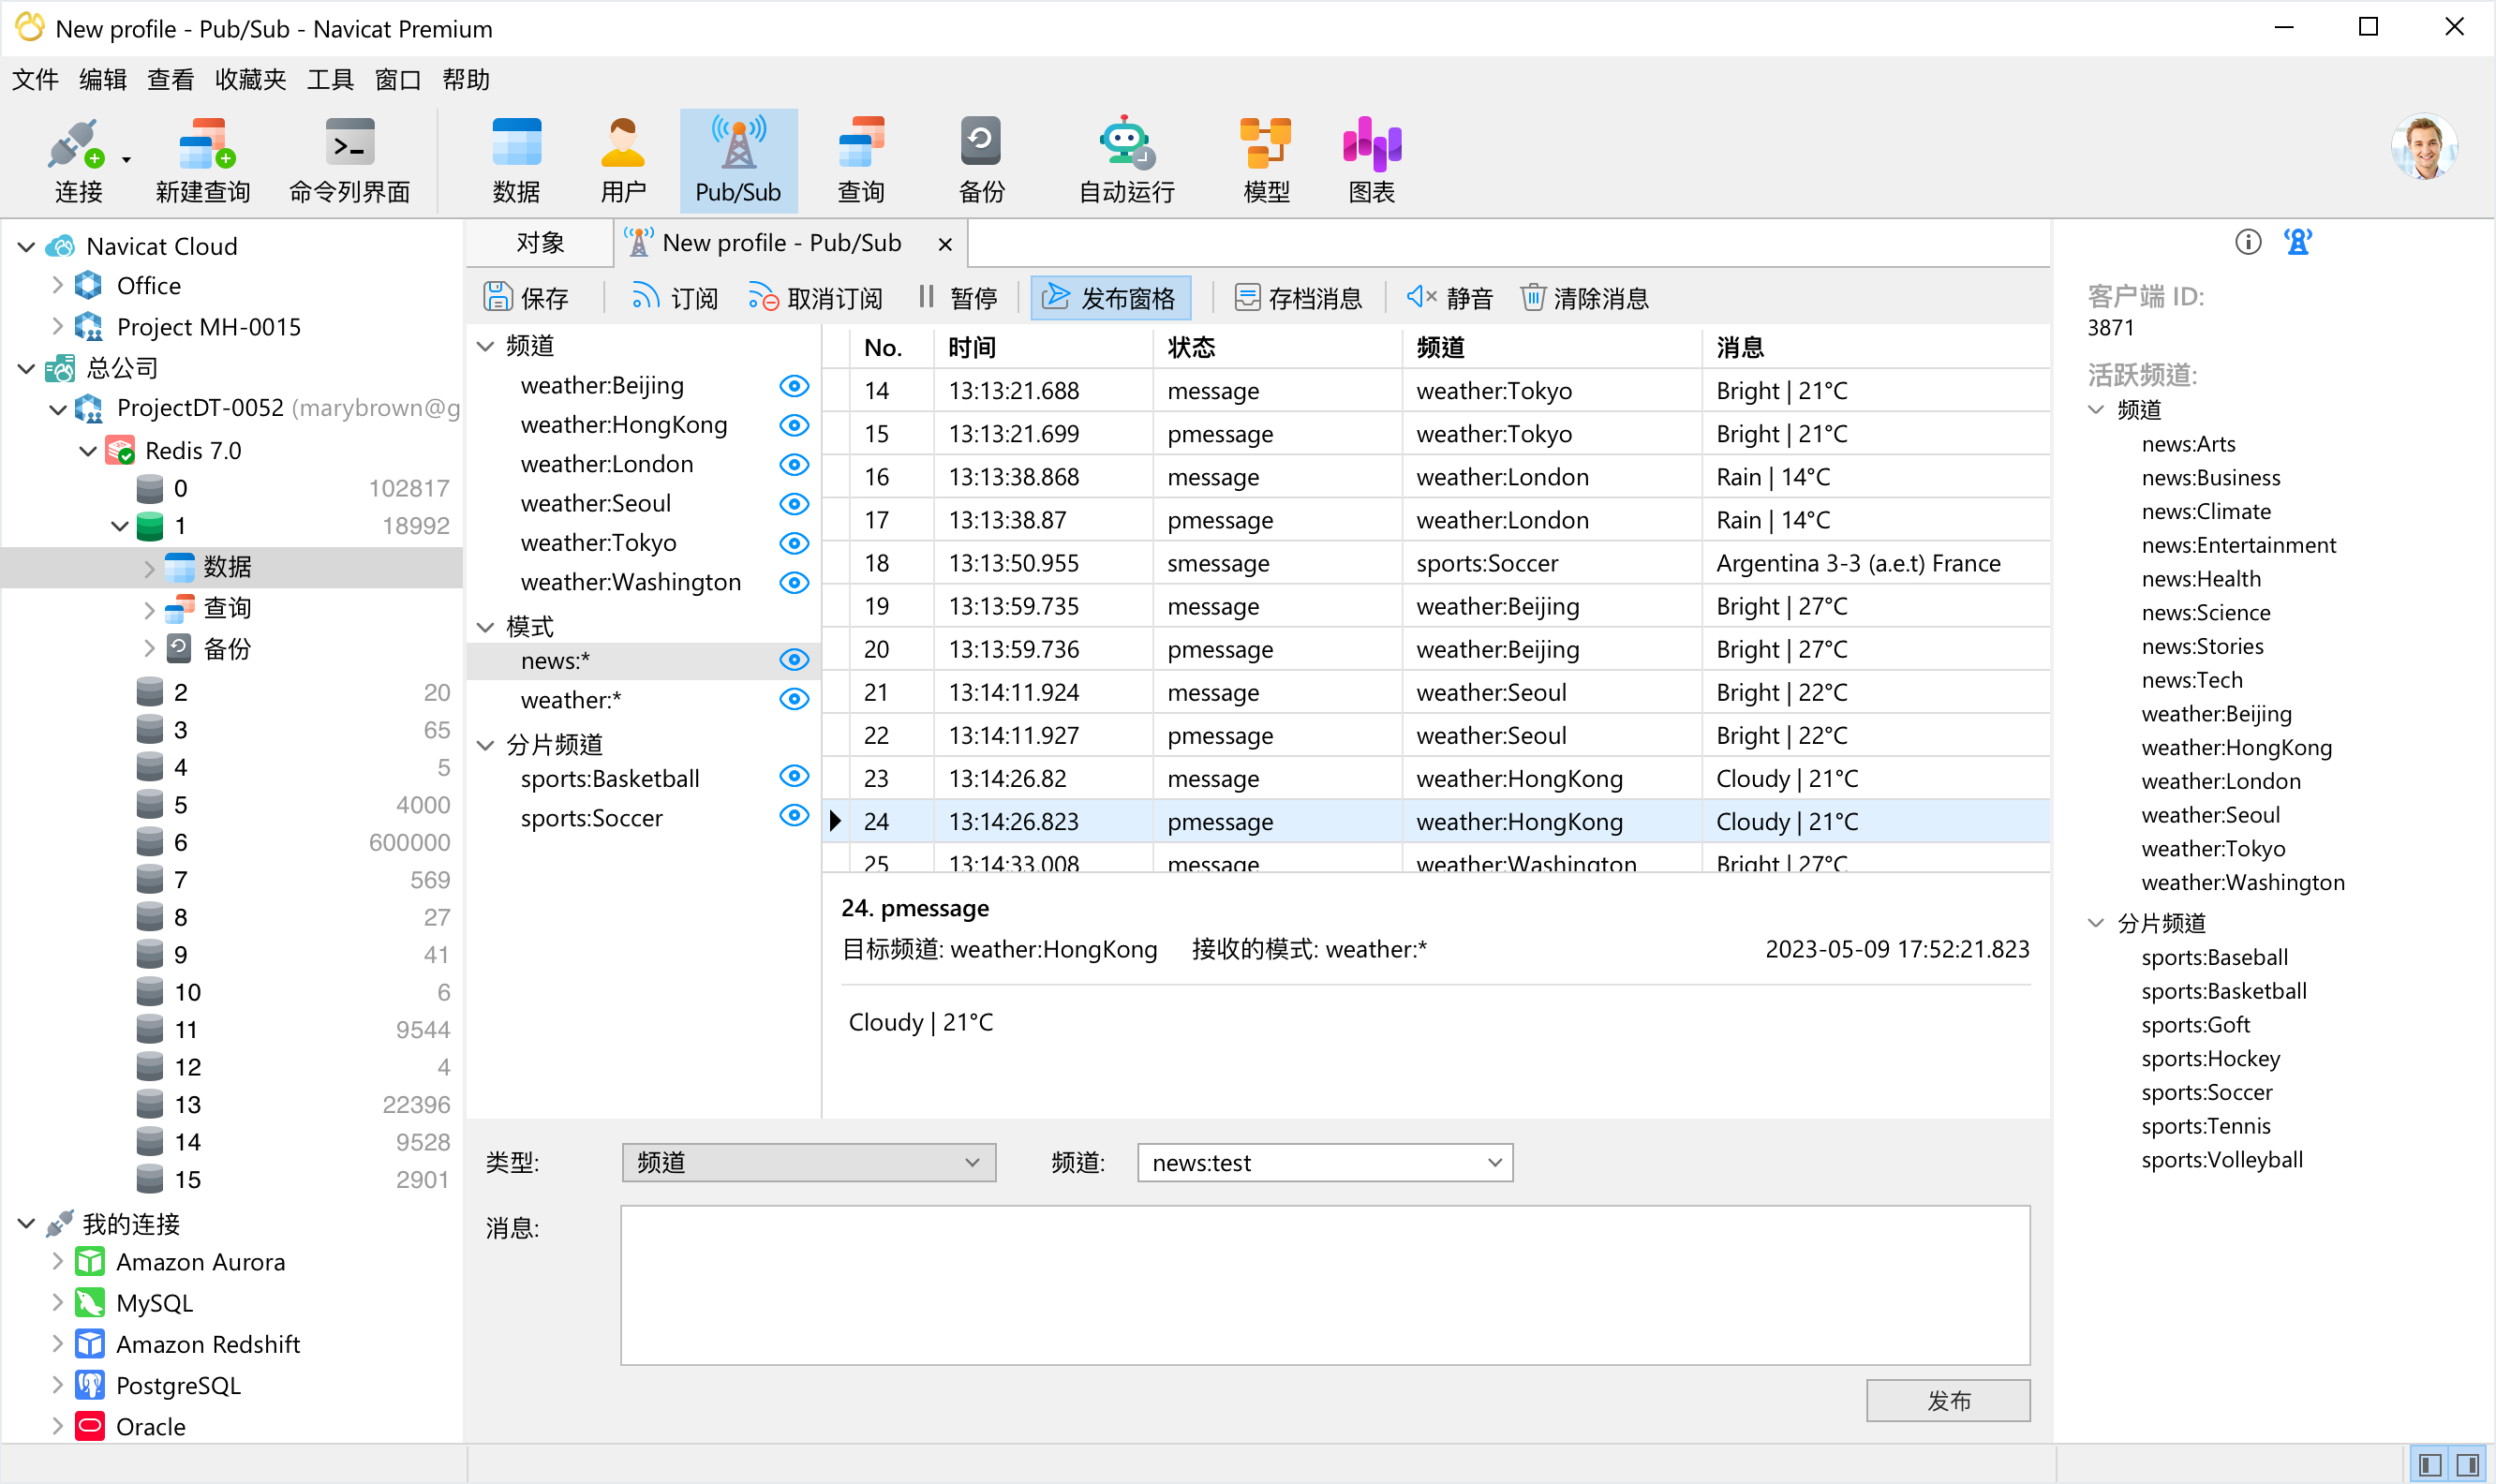Viewport: 2496px width, 1484px height.
Task: Click the Clear Messages trash button
Action: click(x=1584, y=298)
